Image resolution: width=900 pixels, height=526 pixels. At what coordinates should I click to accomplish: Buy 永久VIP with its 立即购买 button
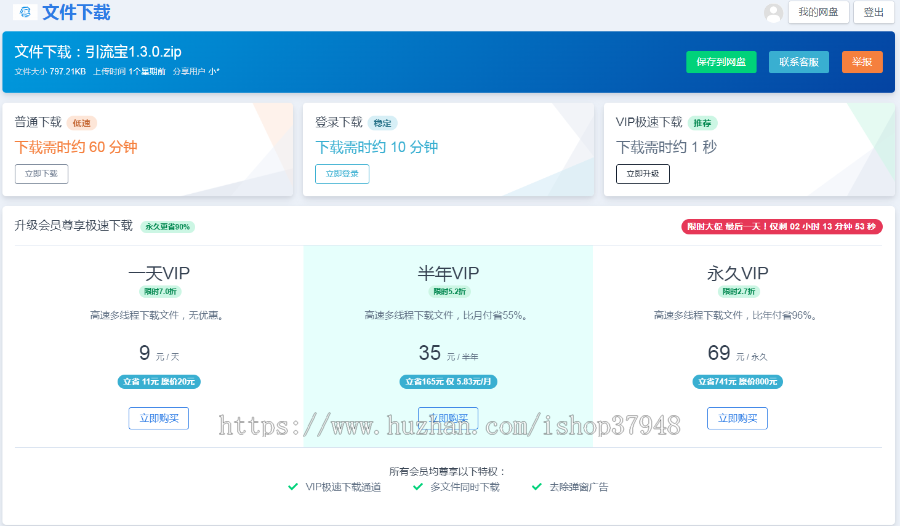click(738, 418)
